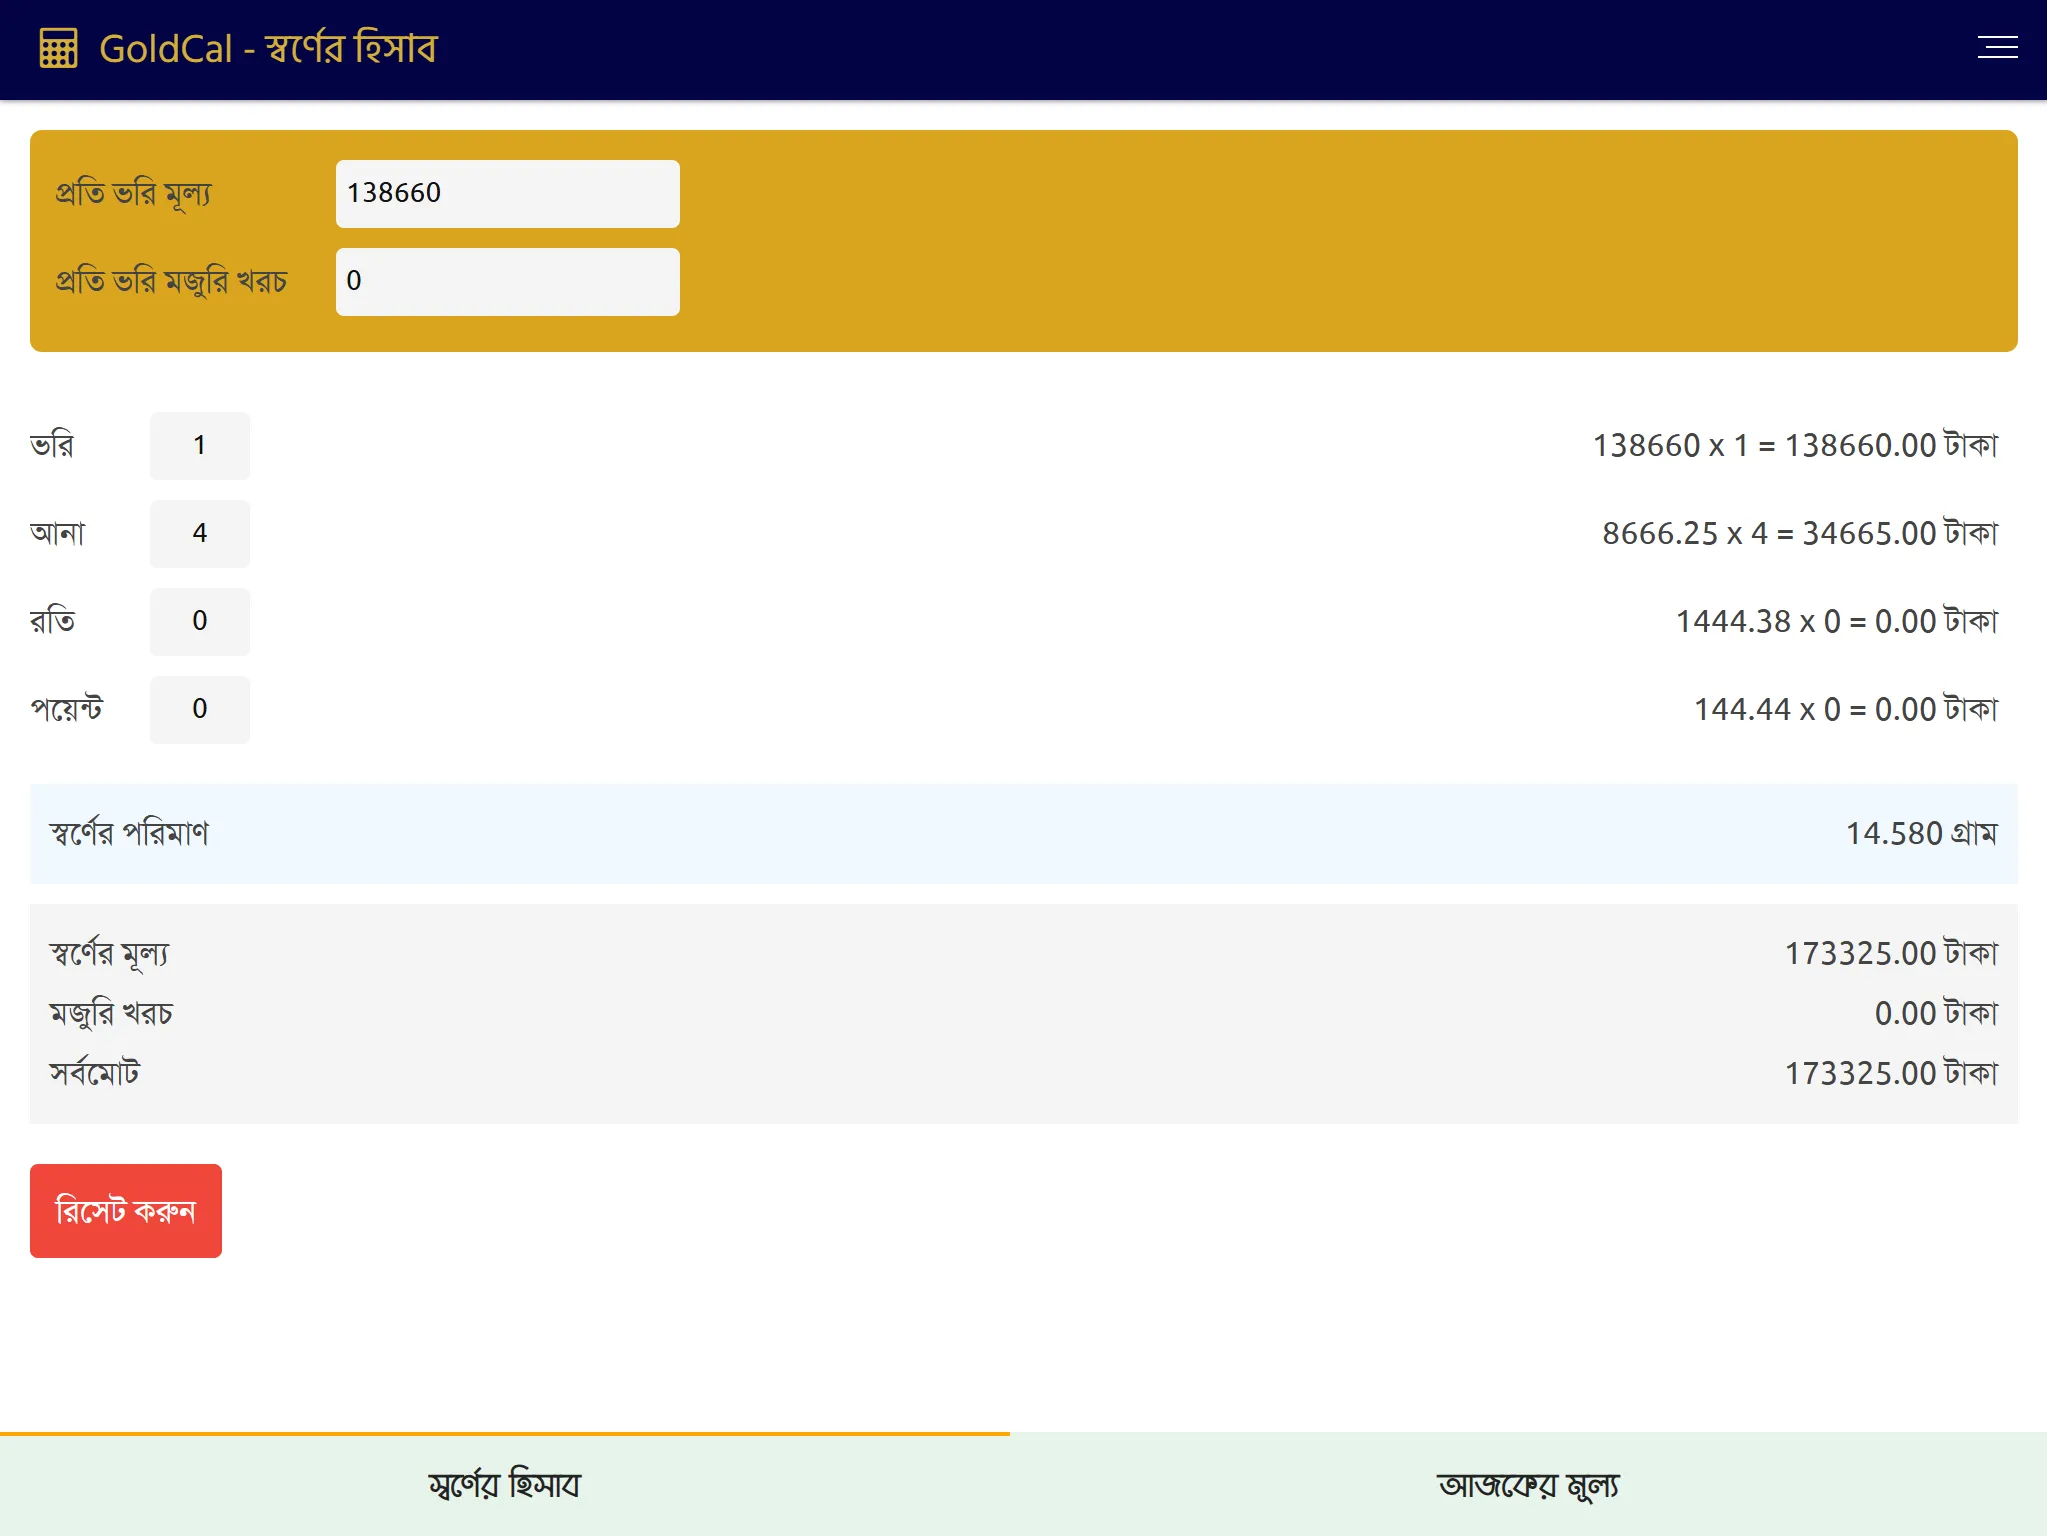This screenshot has height=1536, width=2047.
Task: Click the GoldCal - স্বর্ণের হিসাব title
Action: click(268, 48)
